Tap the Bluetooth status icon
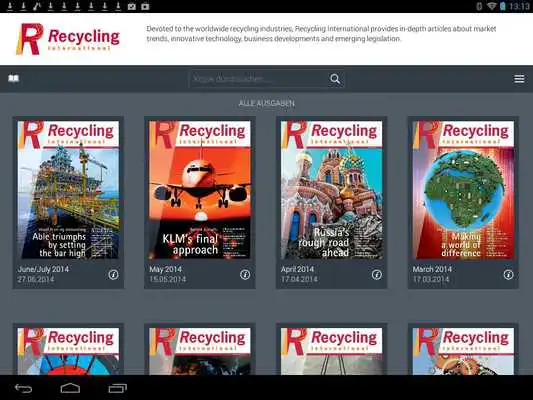Image resolution: width=533 pixels, height=400 pixels. 479,6
